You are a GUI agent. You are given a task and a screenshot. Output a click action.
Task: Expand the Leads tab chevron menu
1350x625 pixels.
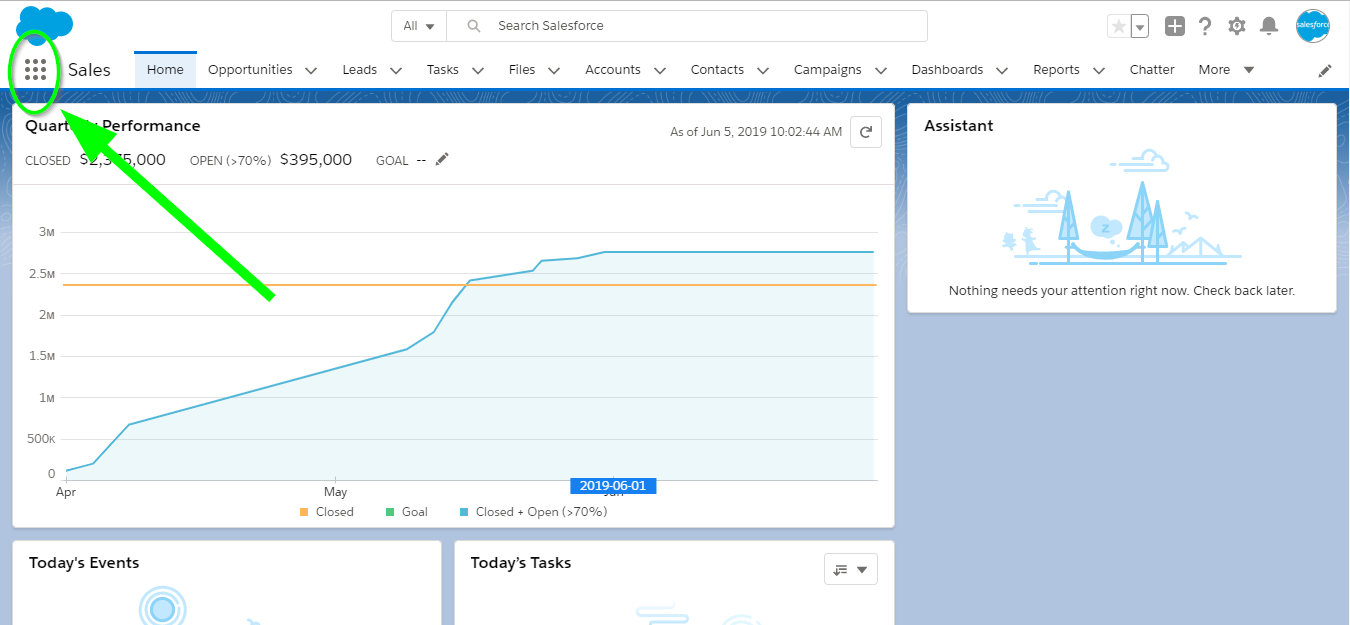[396, 70]
